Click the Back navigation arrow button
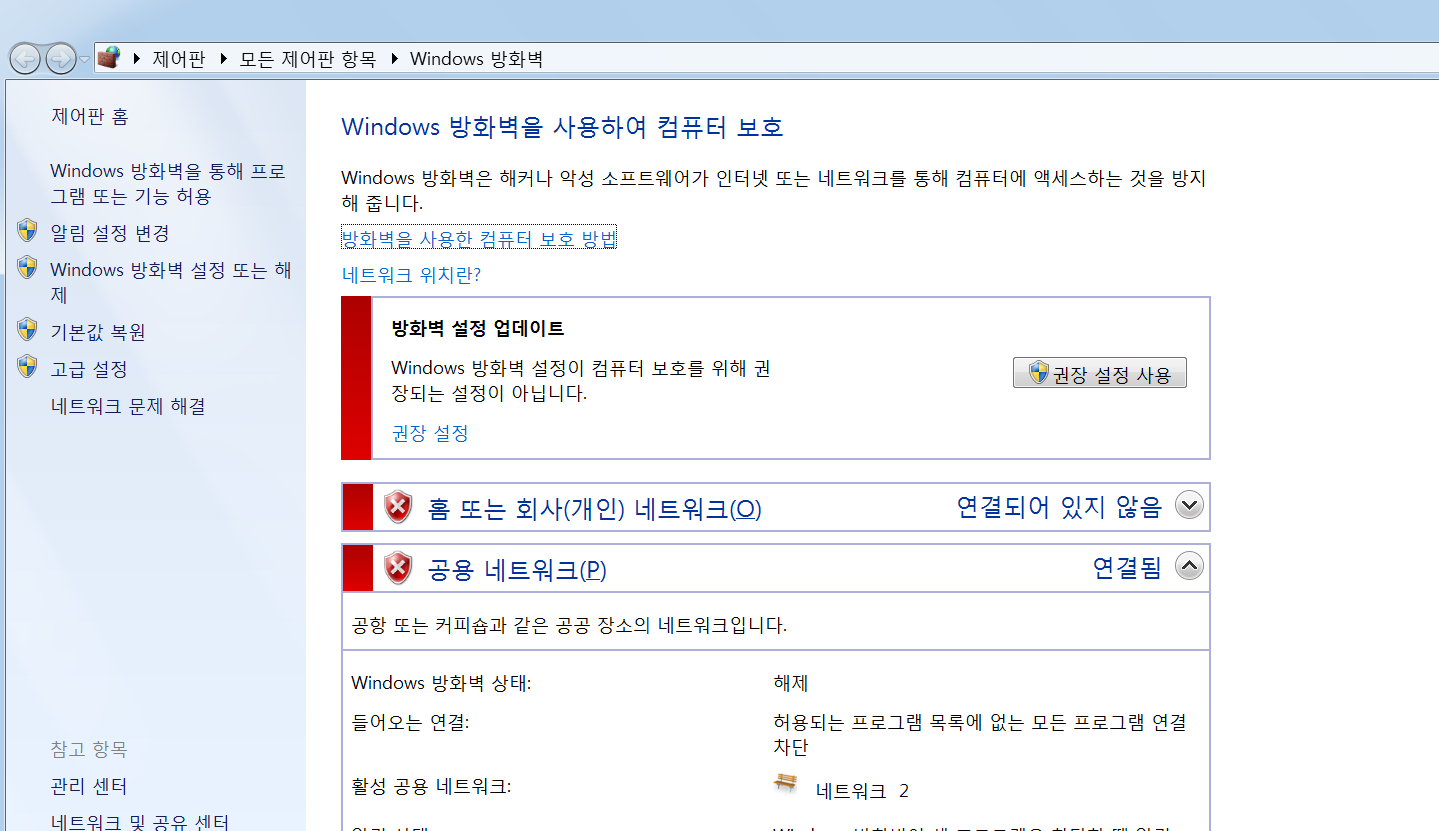This screenshot has width=1439, height=831. 25,59
